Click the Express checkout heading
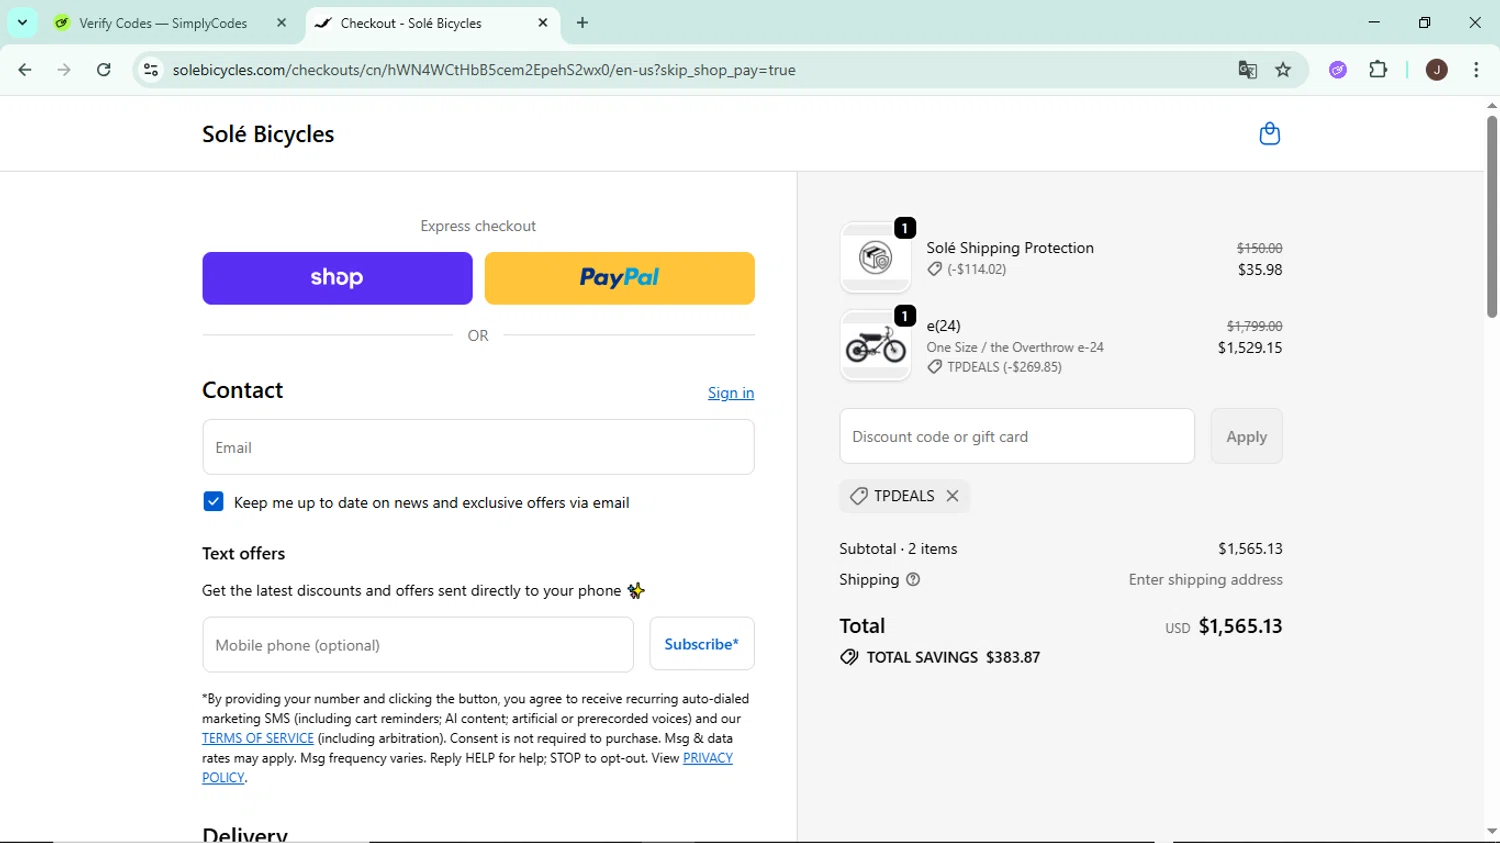 pos(478,226)
